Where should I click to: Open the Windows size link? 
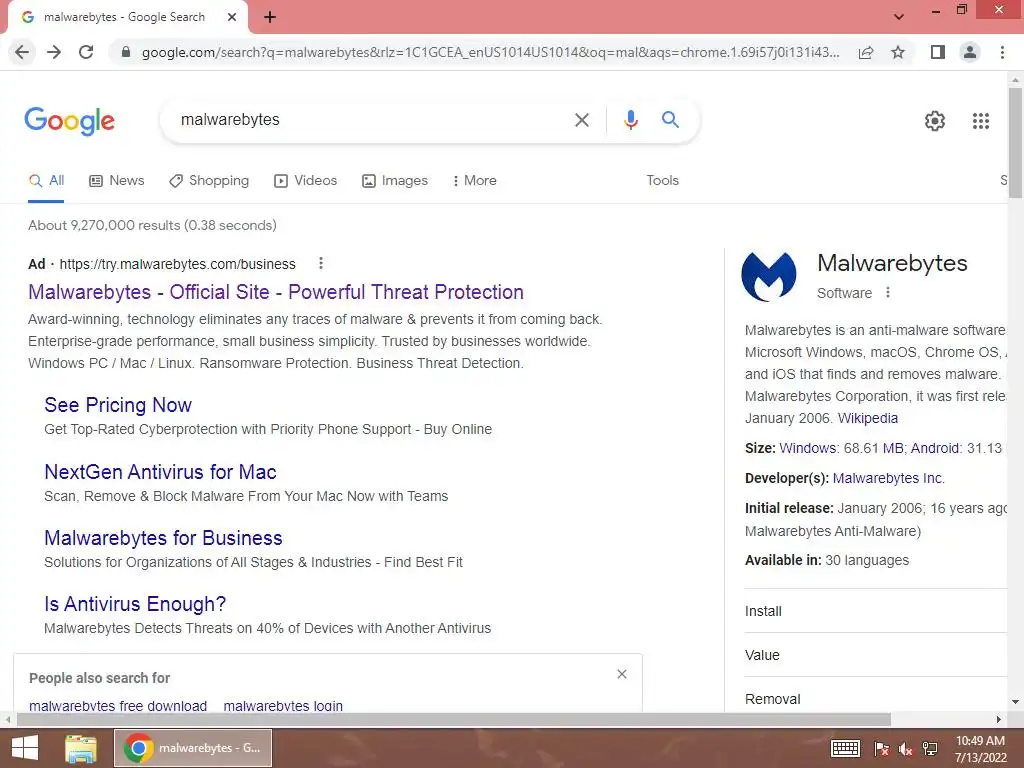pyautogui.click(x=808, y=448)
